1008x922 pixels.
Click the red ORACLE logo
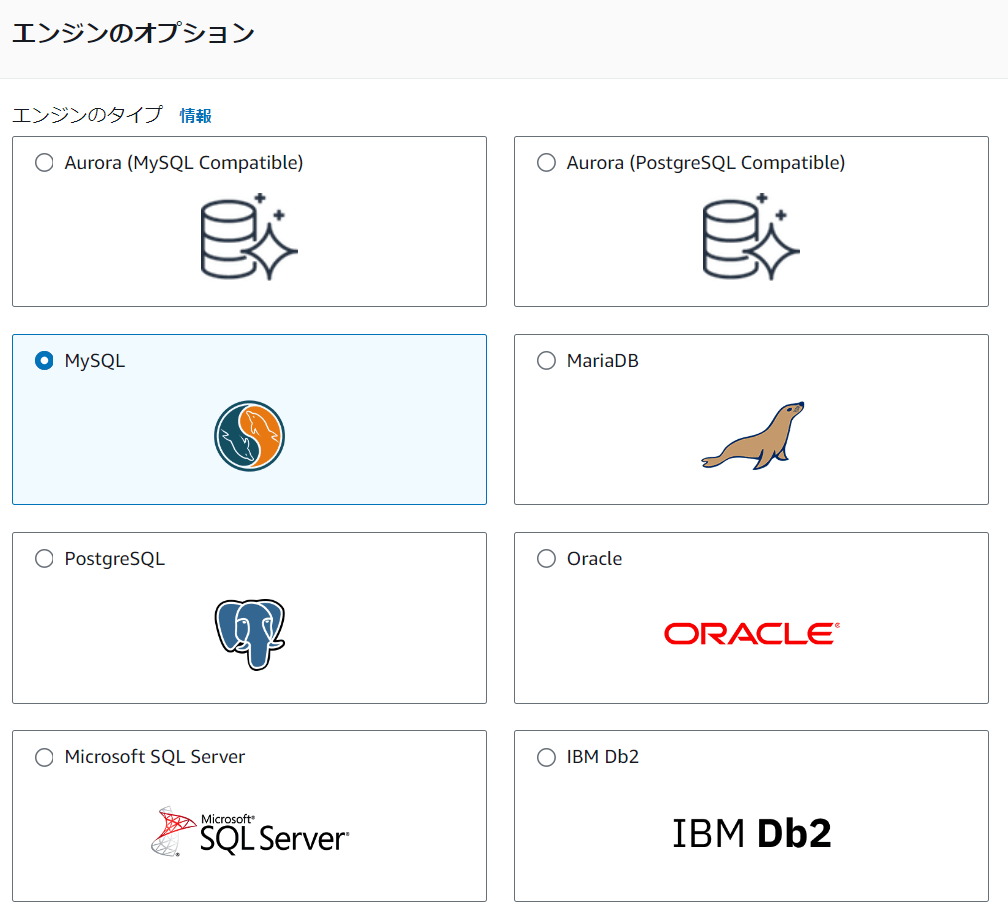752,633
